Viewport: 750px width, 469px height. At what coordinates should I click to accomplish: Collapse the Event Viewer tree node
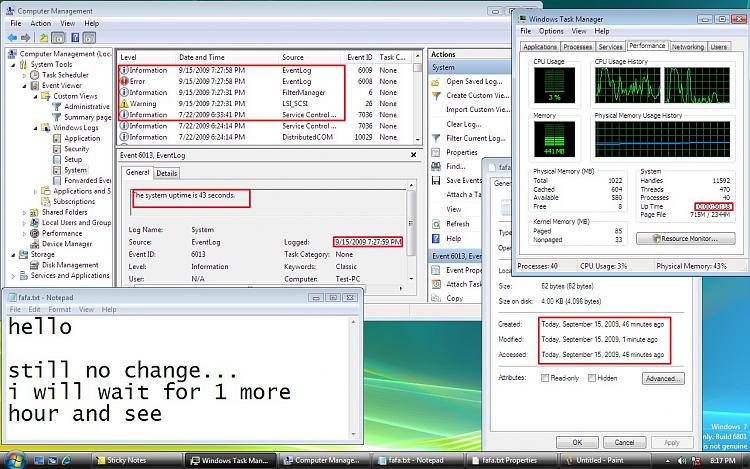[24, 86]
